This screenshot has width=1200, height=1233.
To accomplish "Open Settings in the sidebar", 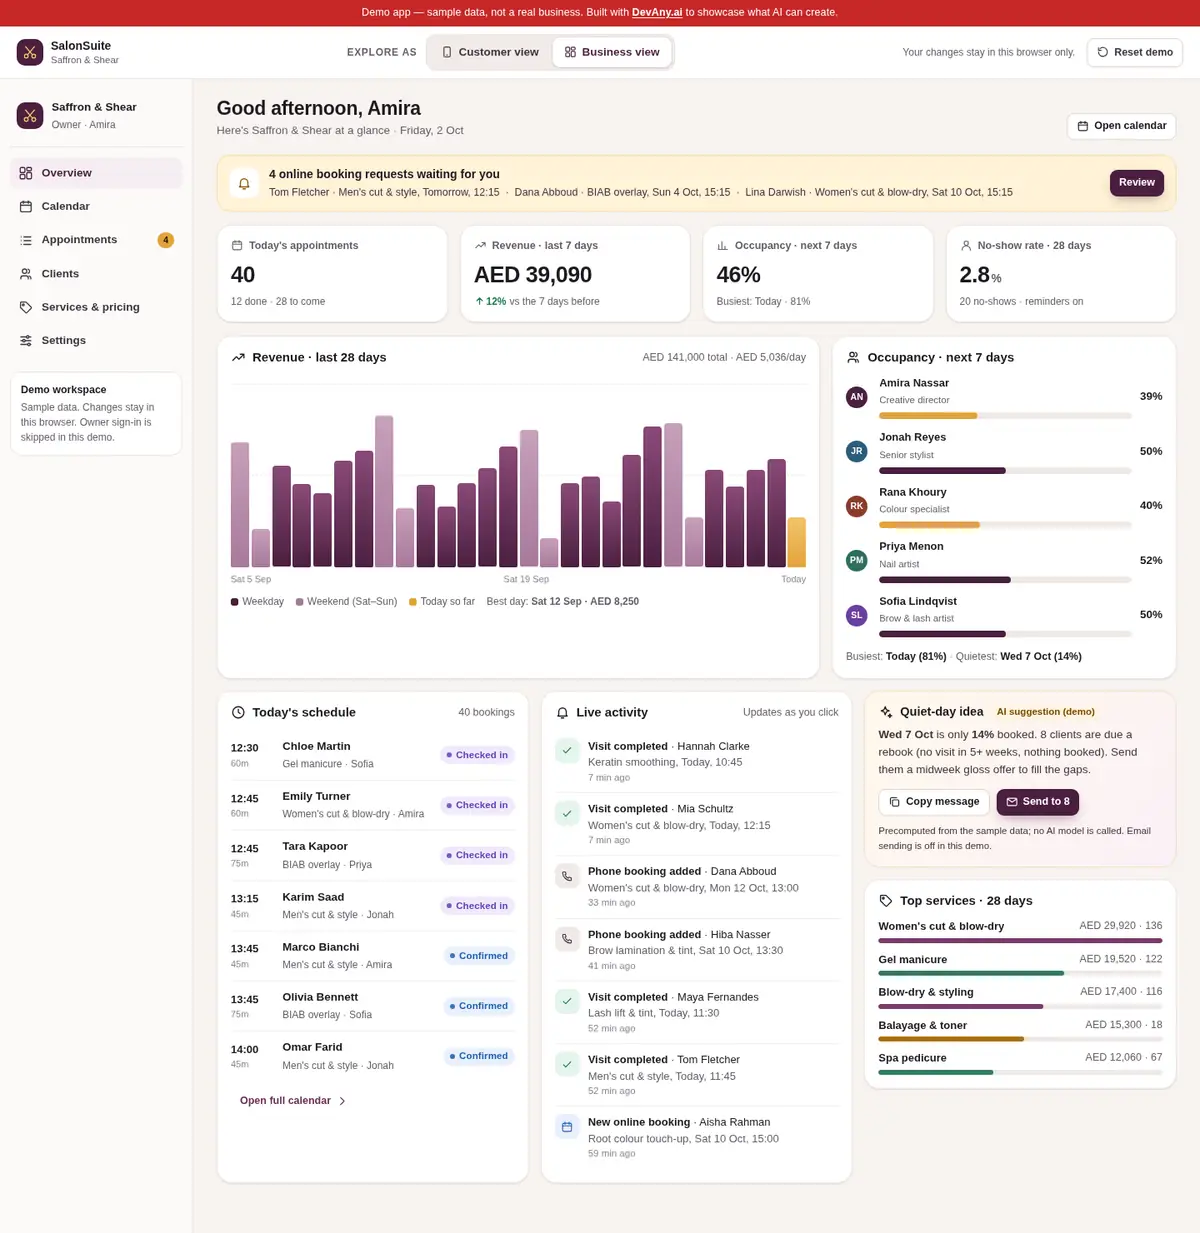I will point(96,340).
